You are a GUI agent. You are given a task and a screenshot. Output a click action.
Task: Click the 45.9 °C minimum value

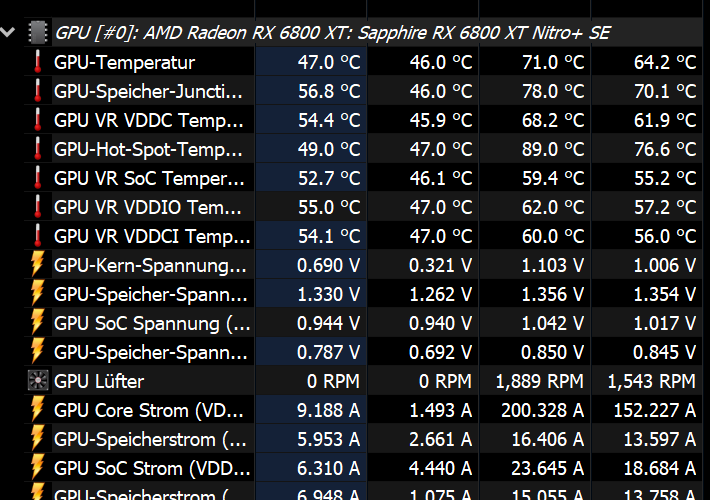(441, 120)
